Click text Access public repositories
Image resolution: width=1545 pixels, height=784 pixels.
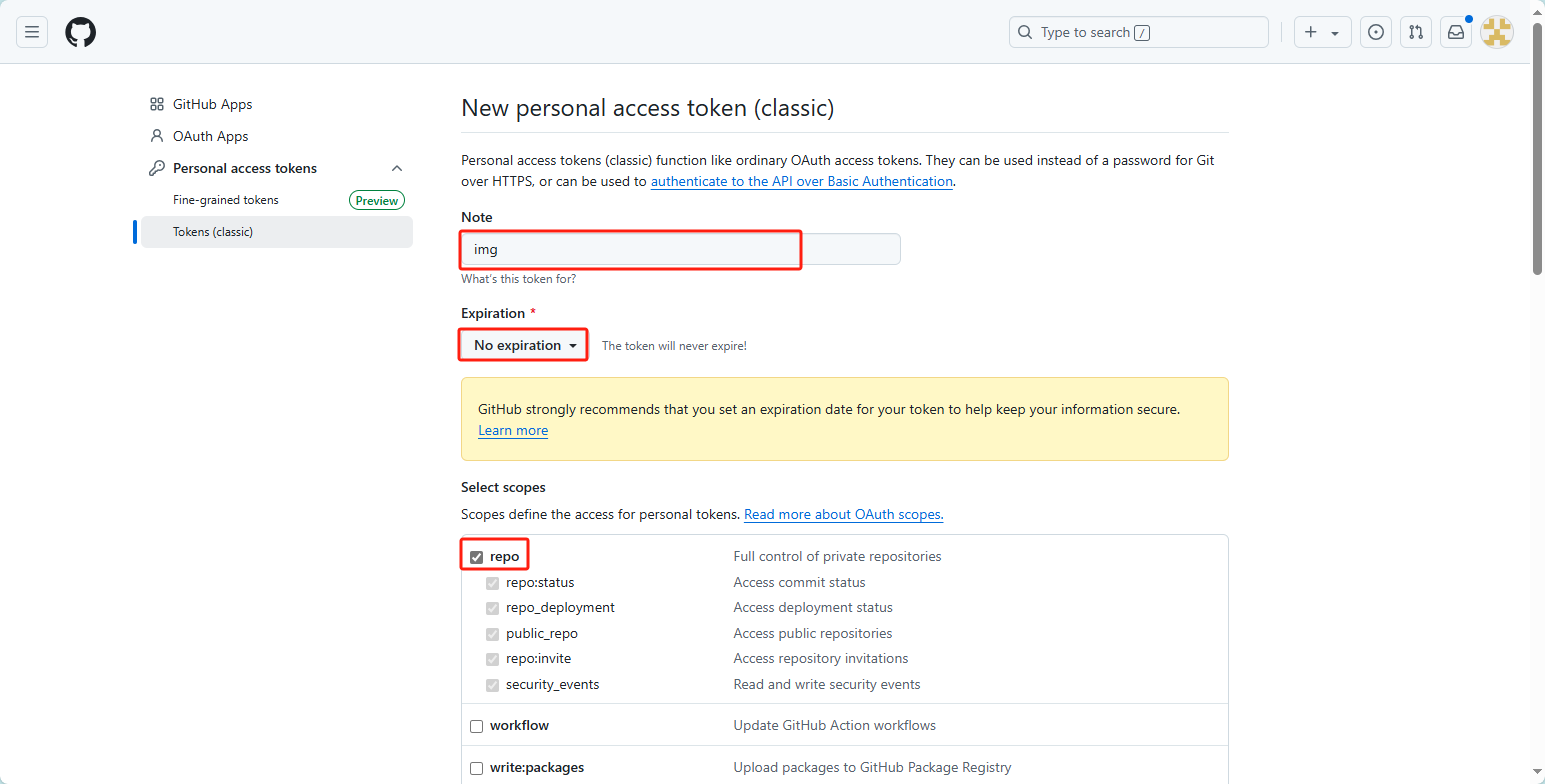(813, 633)
